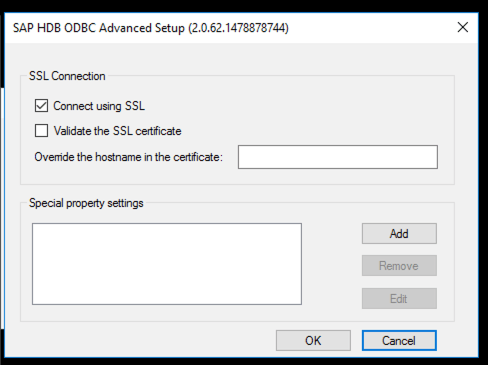Cancel the Advanced Setup dialog

pos(399,340)
